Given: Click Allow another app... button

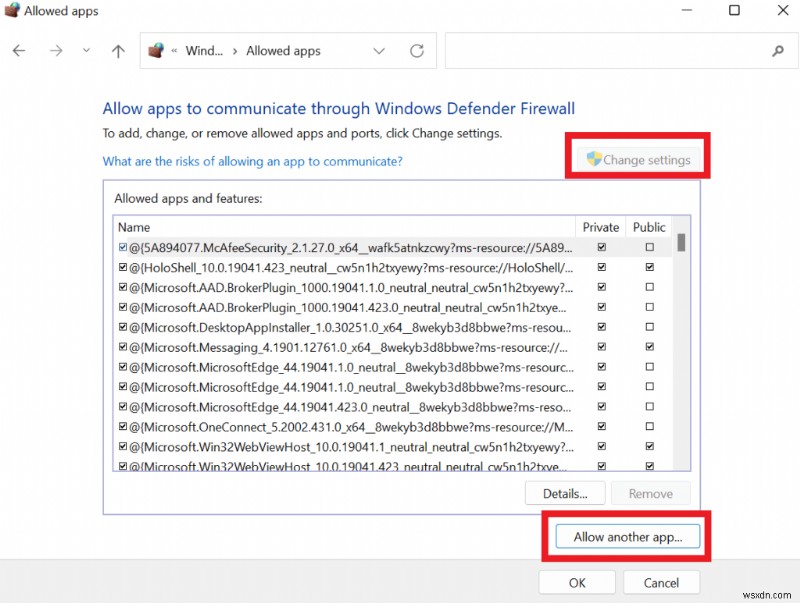Looking at the screenshot, I should (628, 537).
